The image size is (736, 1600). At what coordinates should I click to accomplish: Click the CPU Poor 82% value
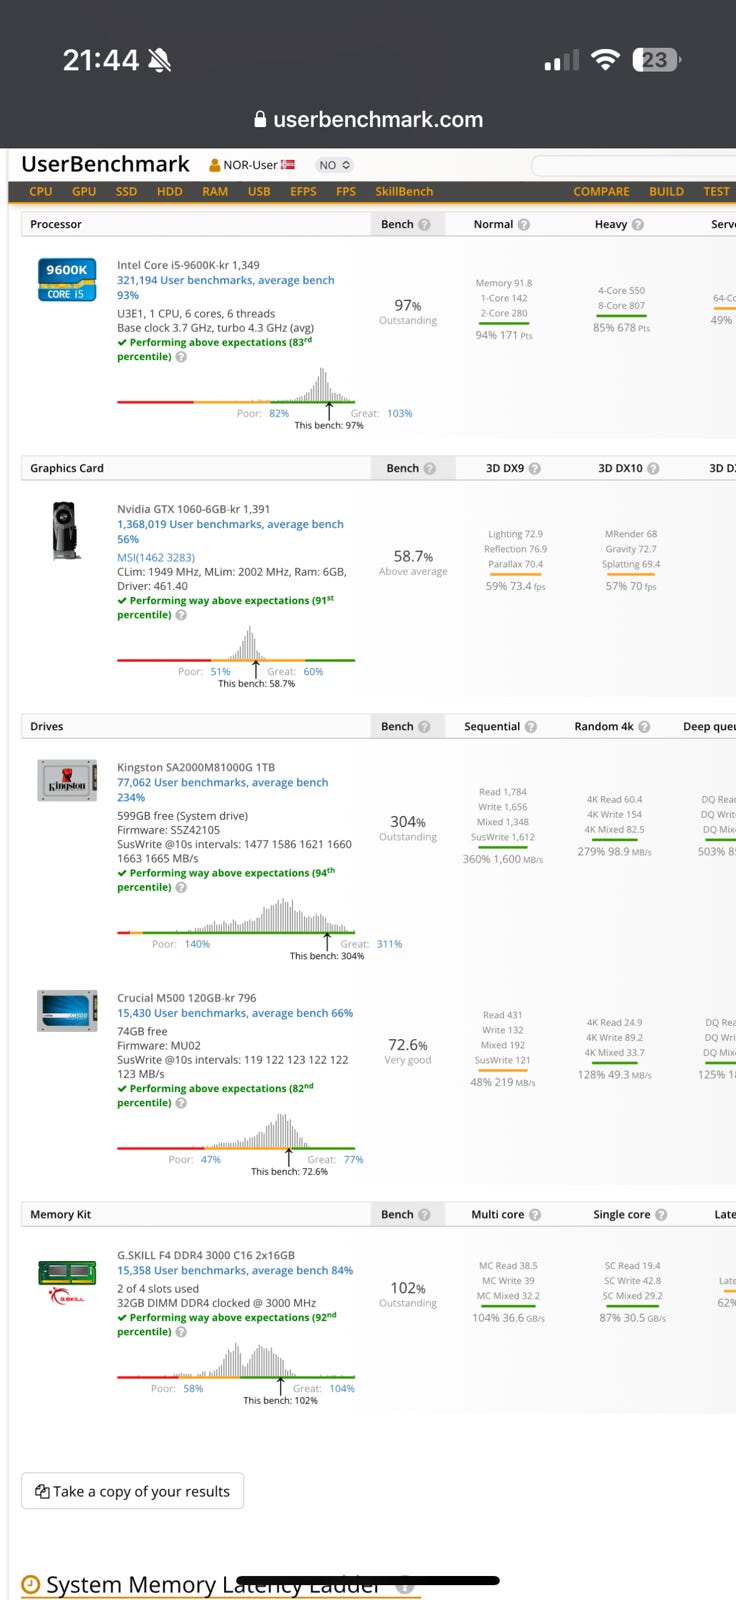[279, 413]
